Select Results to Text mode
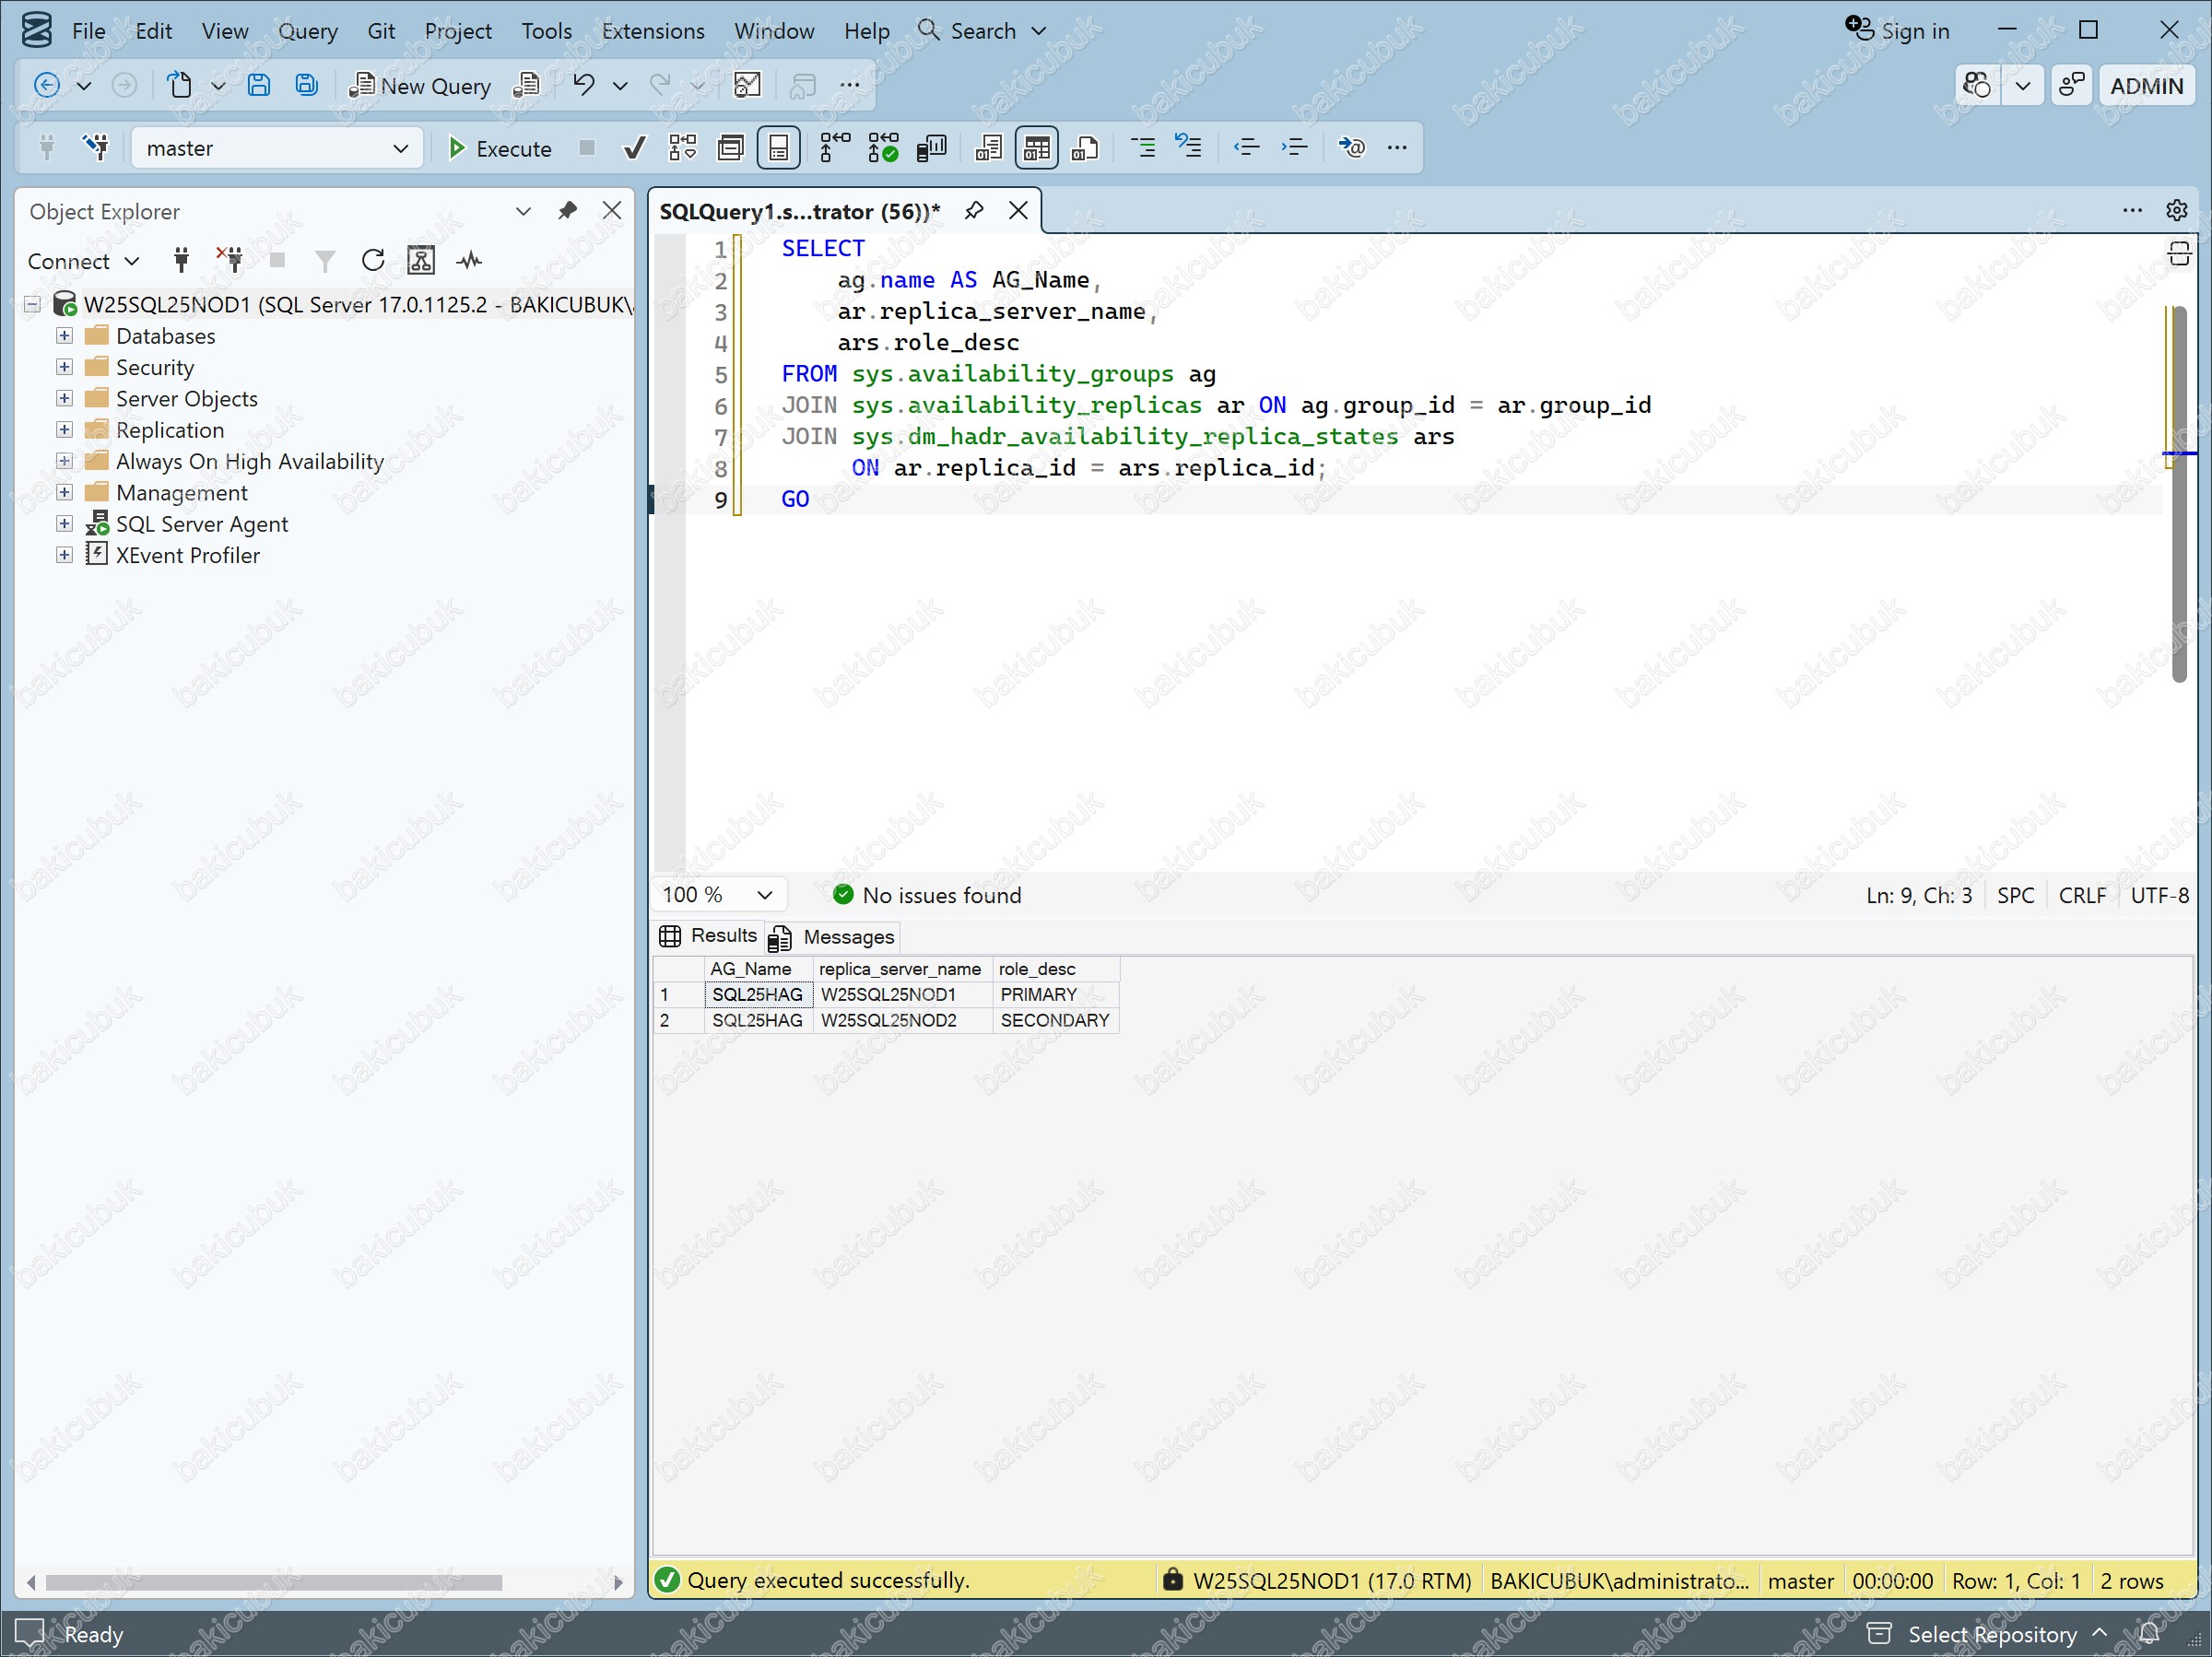This screenshot has height=1657, width=2212. (x=988, y=148)
